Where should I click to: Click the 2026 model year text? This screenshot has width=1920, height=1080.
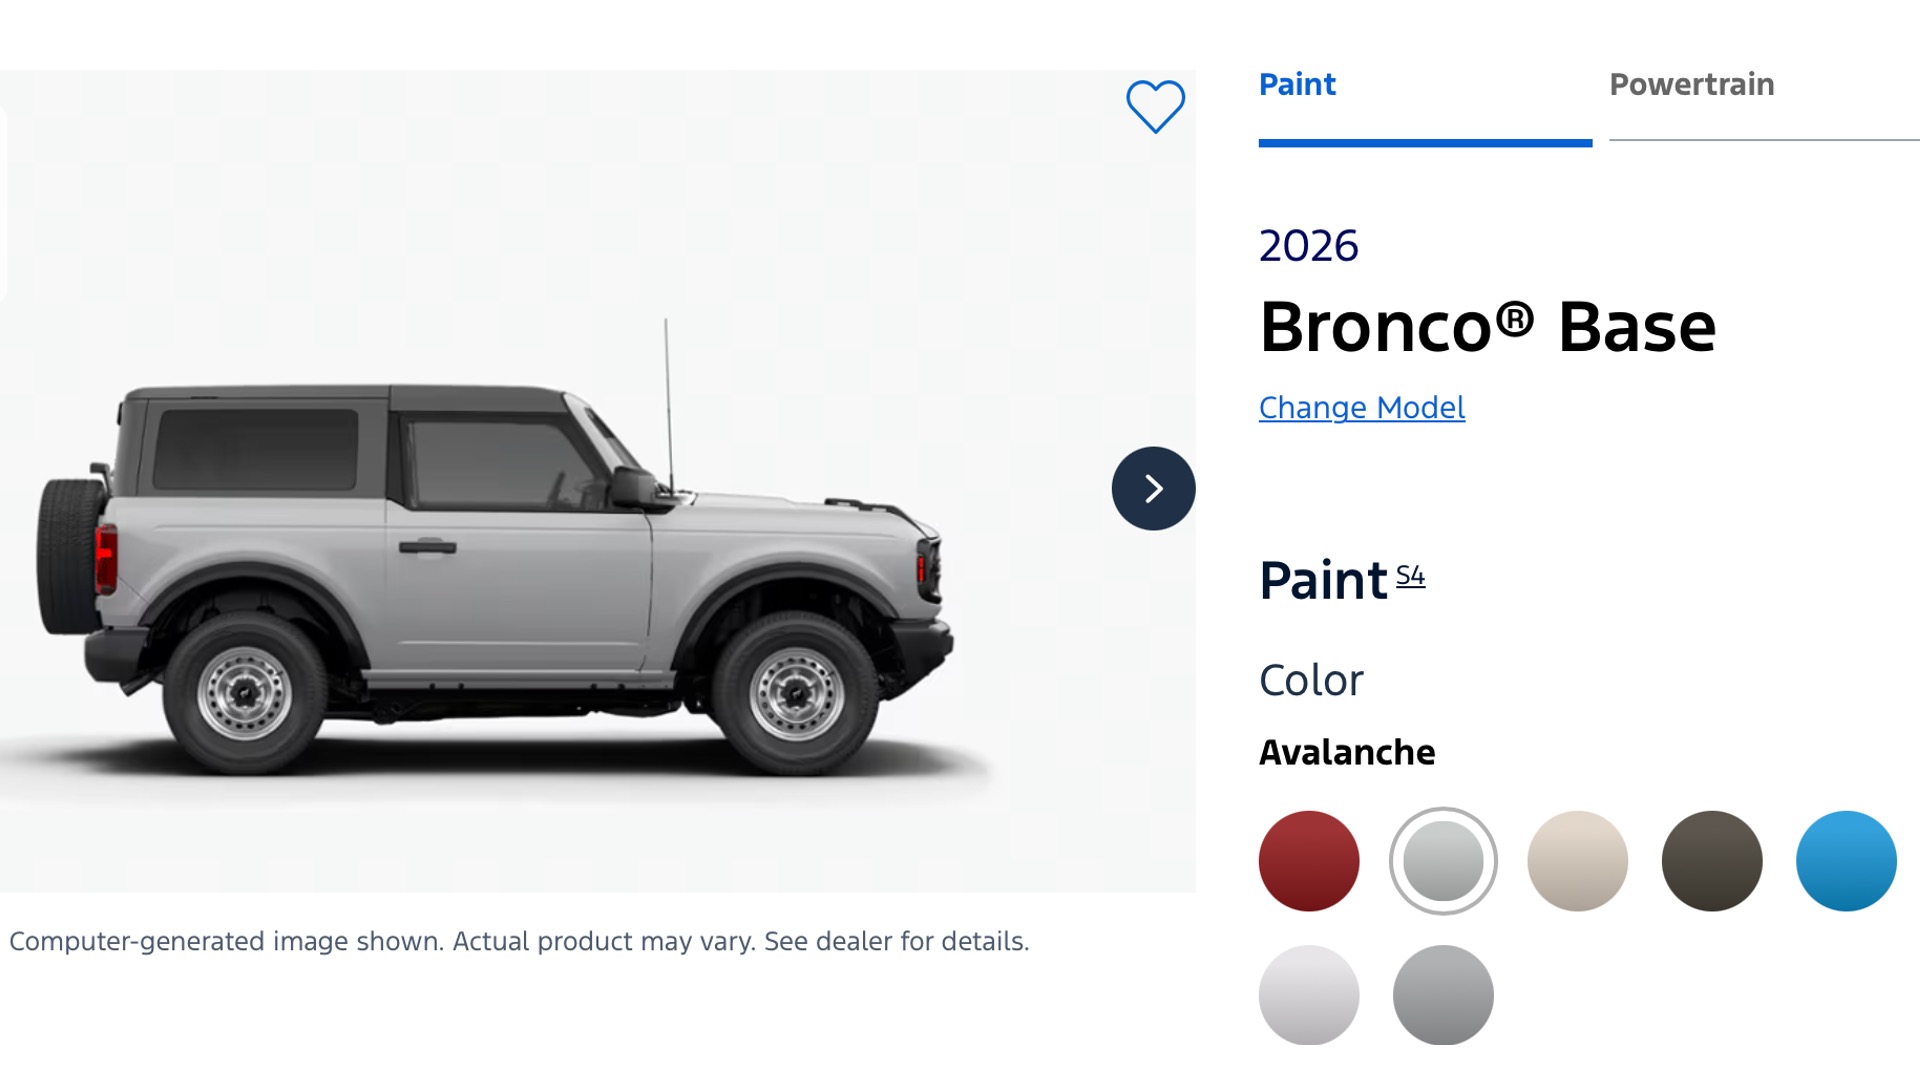pyautogui.click(x=1308, y=246)
